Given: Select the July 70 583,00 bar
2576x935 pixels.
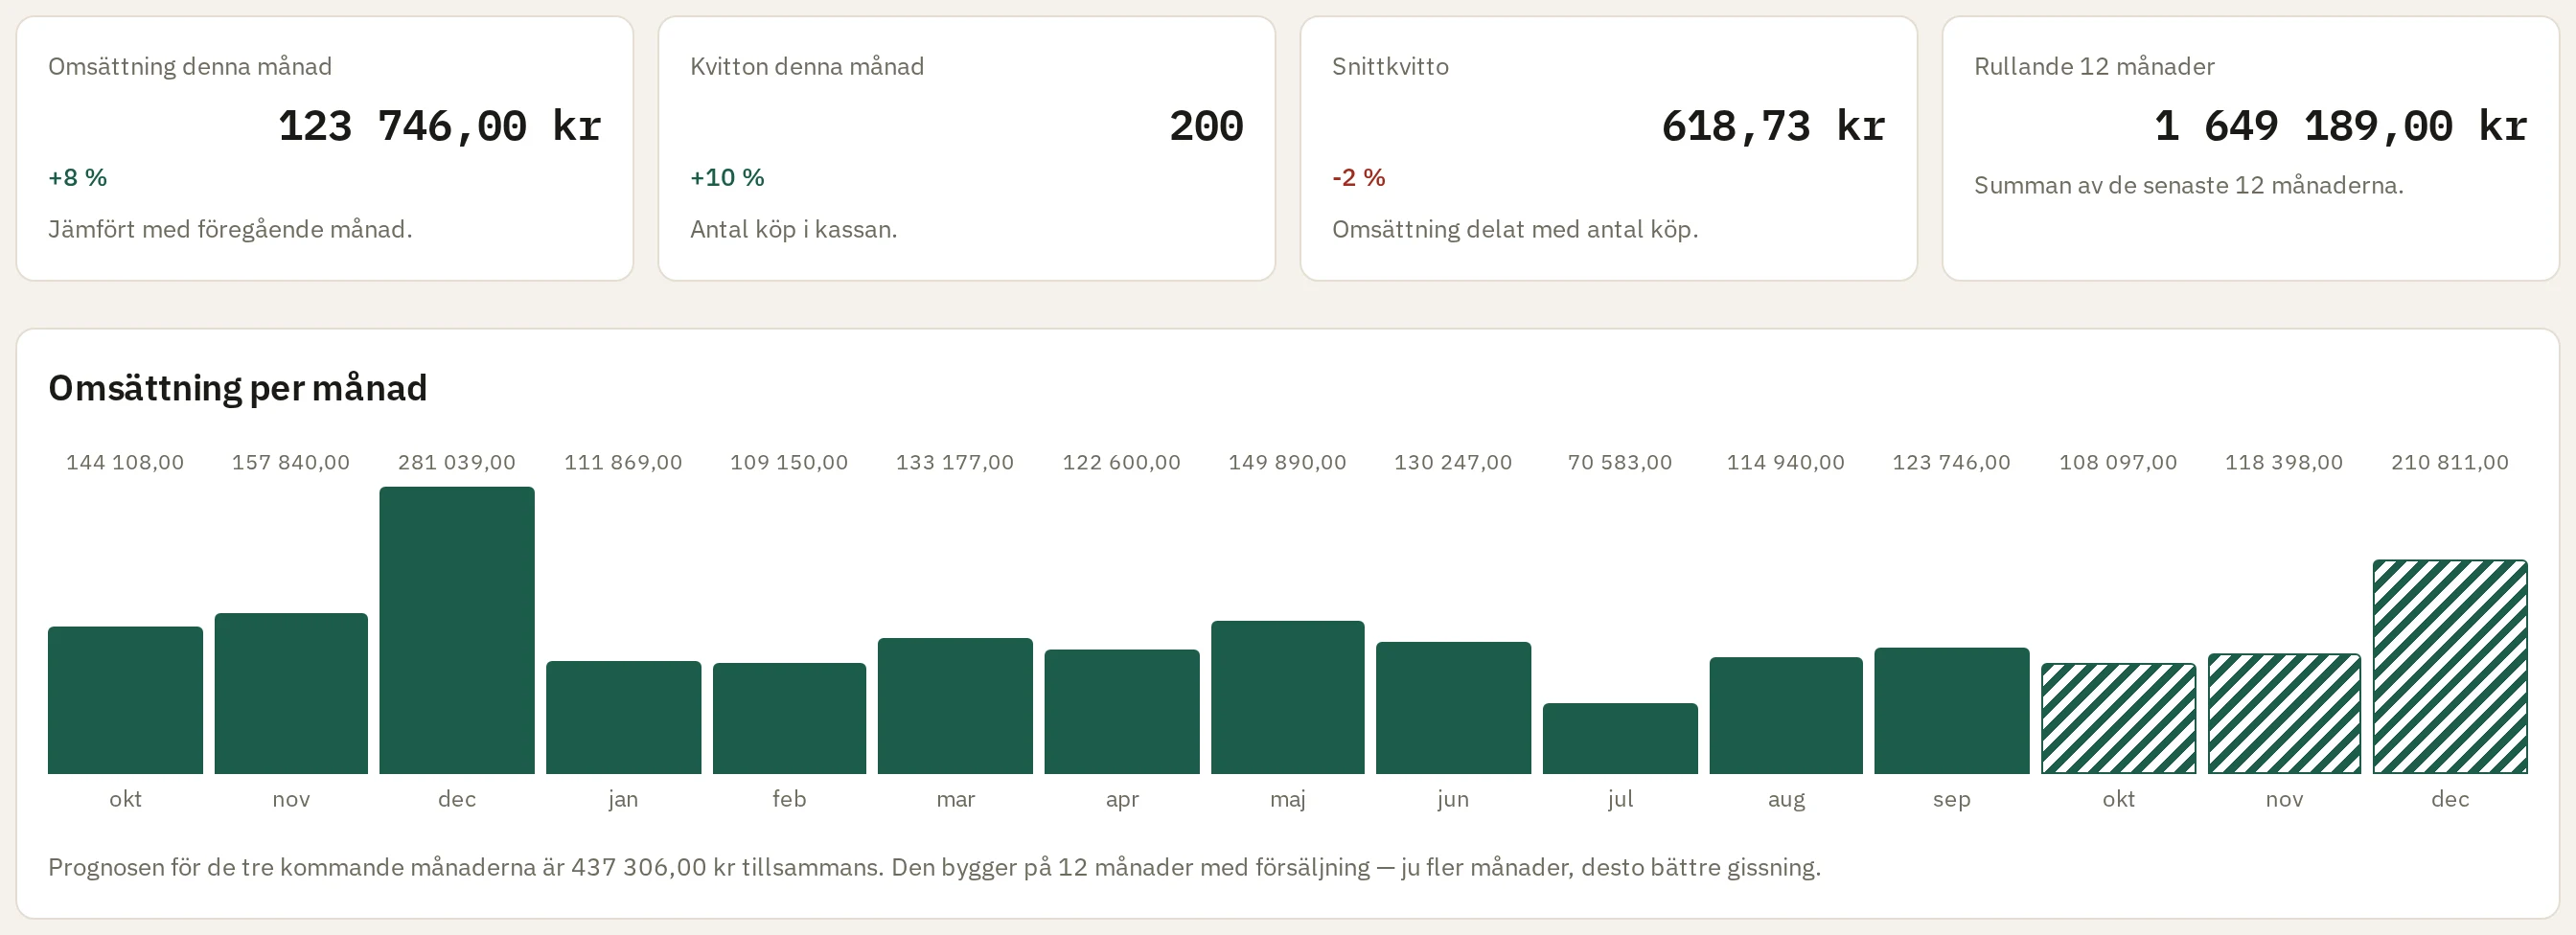Looking at the screenshot, I should [1620, 738].
